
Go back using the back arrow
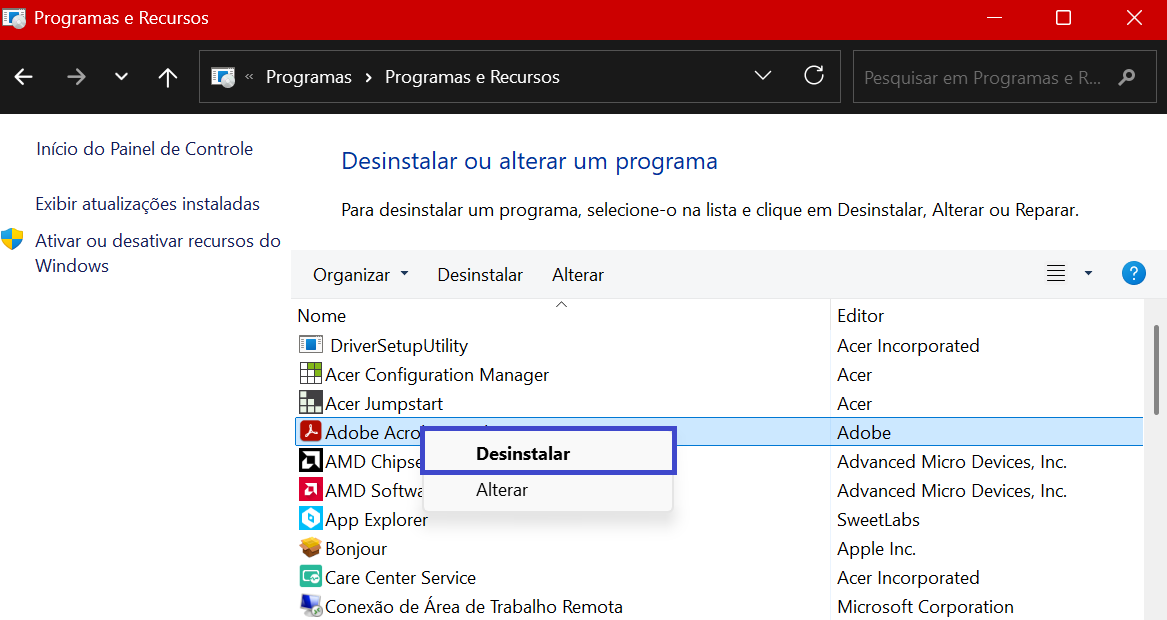pyautogui.click(x=24, y=77)
